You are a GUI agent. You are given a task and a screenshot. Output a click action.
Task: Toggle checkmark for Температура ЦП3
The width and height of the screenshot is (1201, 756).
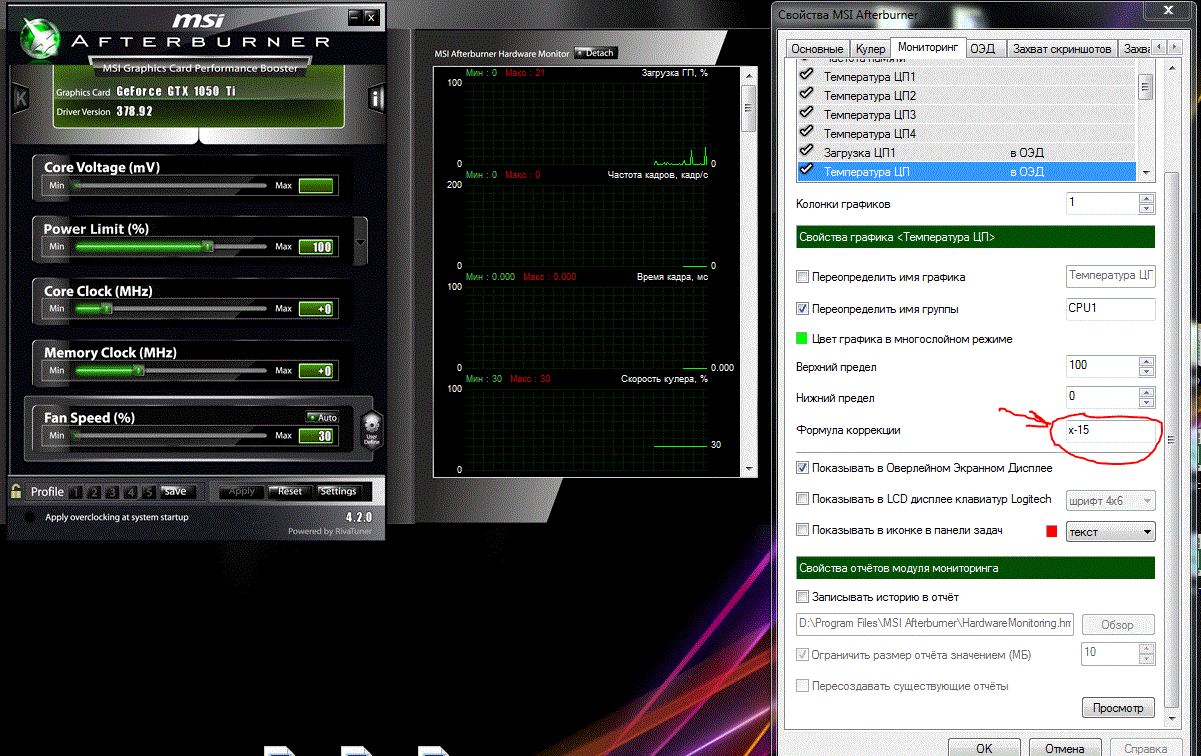pos(806,114)
